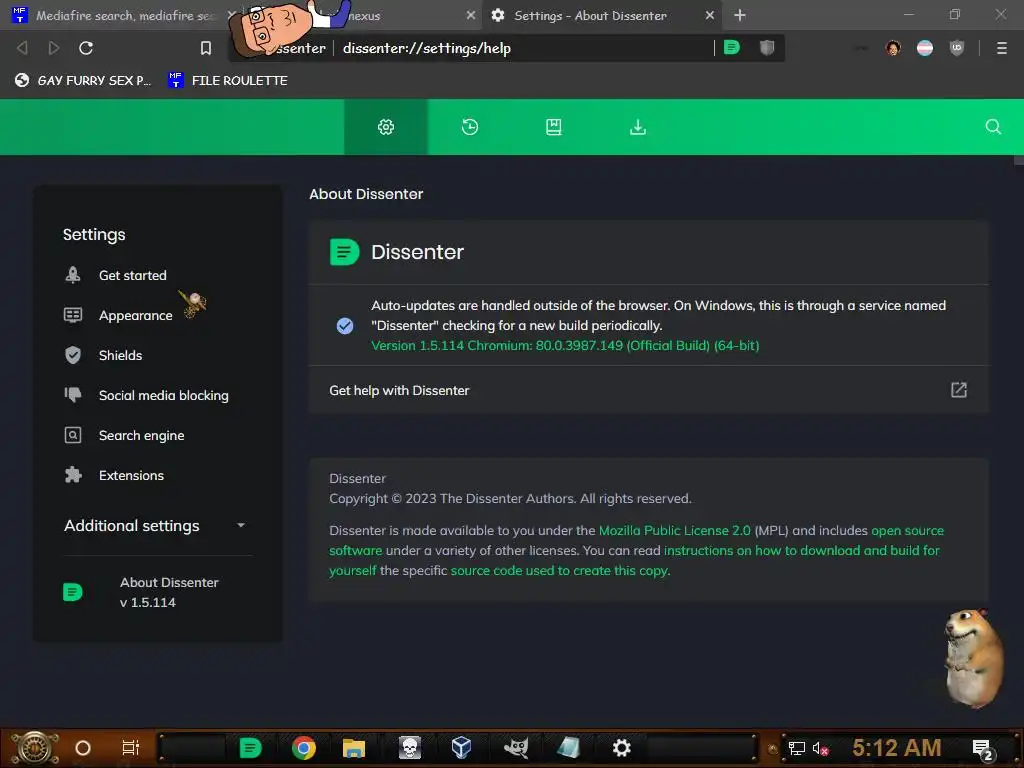Viewport: 1024px width, 768px height.
Task: Click the blue update checkmark icon
Action: [345, 325]
